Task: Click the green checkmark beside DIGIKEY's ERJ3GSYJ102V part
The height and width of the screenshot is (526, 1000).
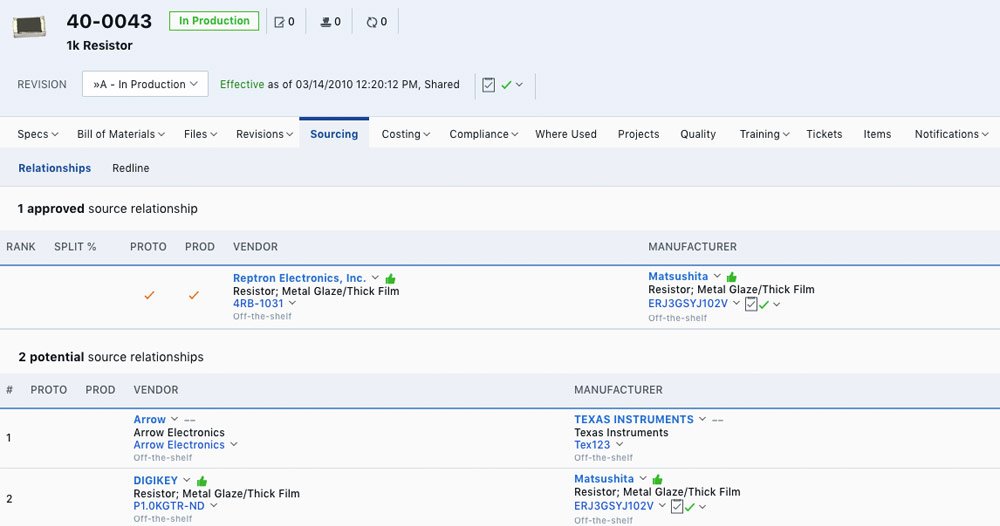Action: pos(690,507)
